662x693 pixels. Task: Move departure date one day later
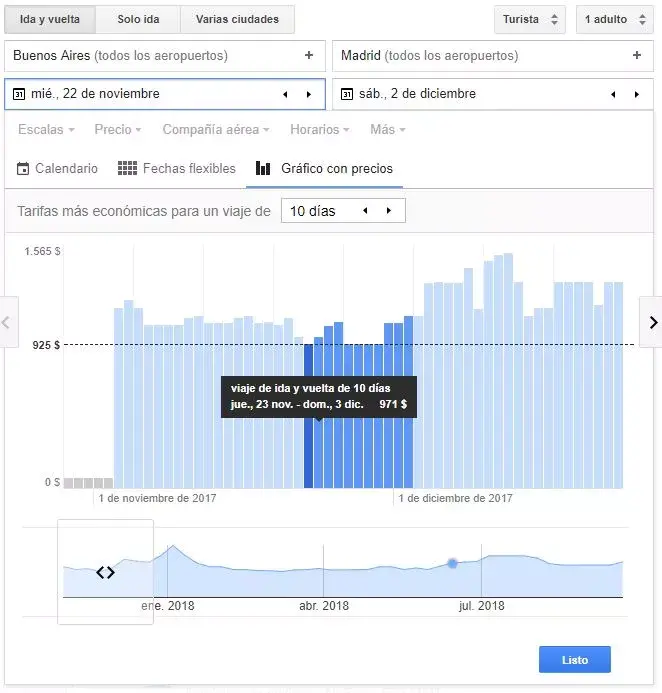coord(309,94)
